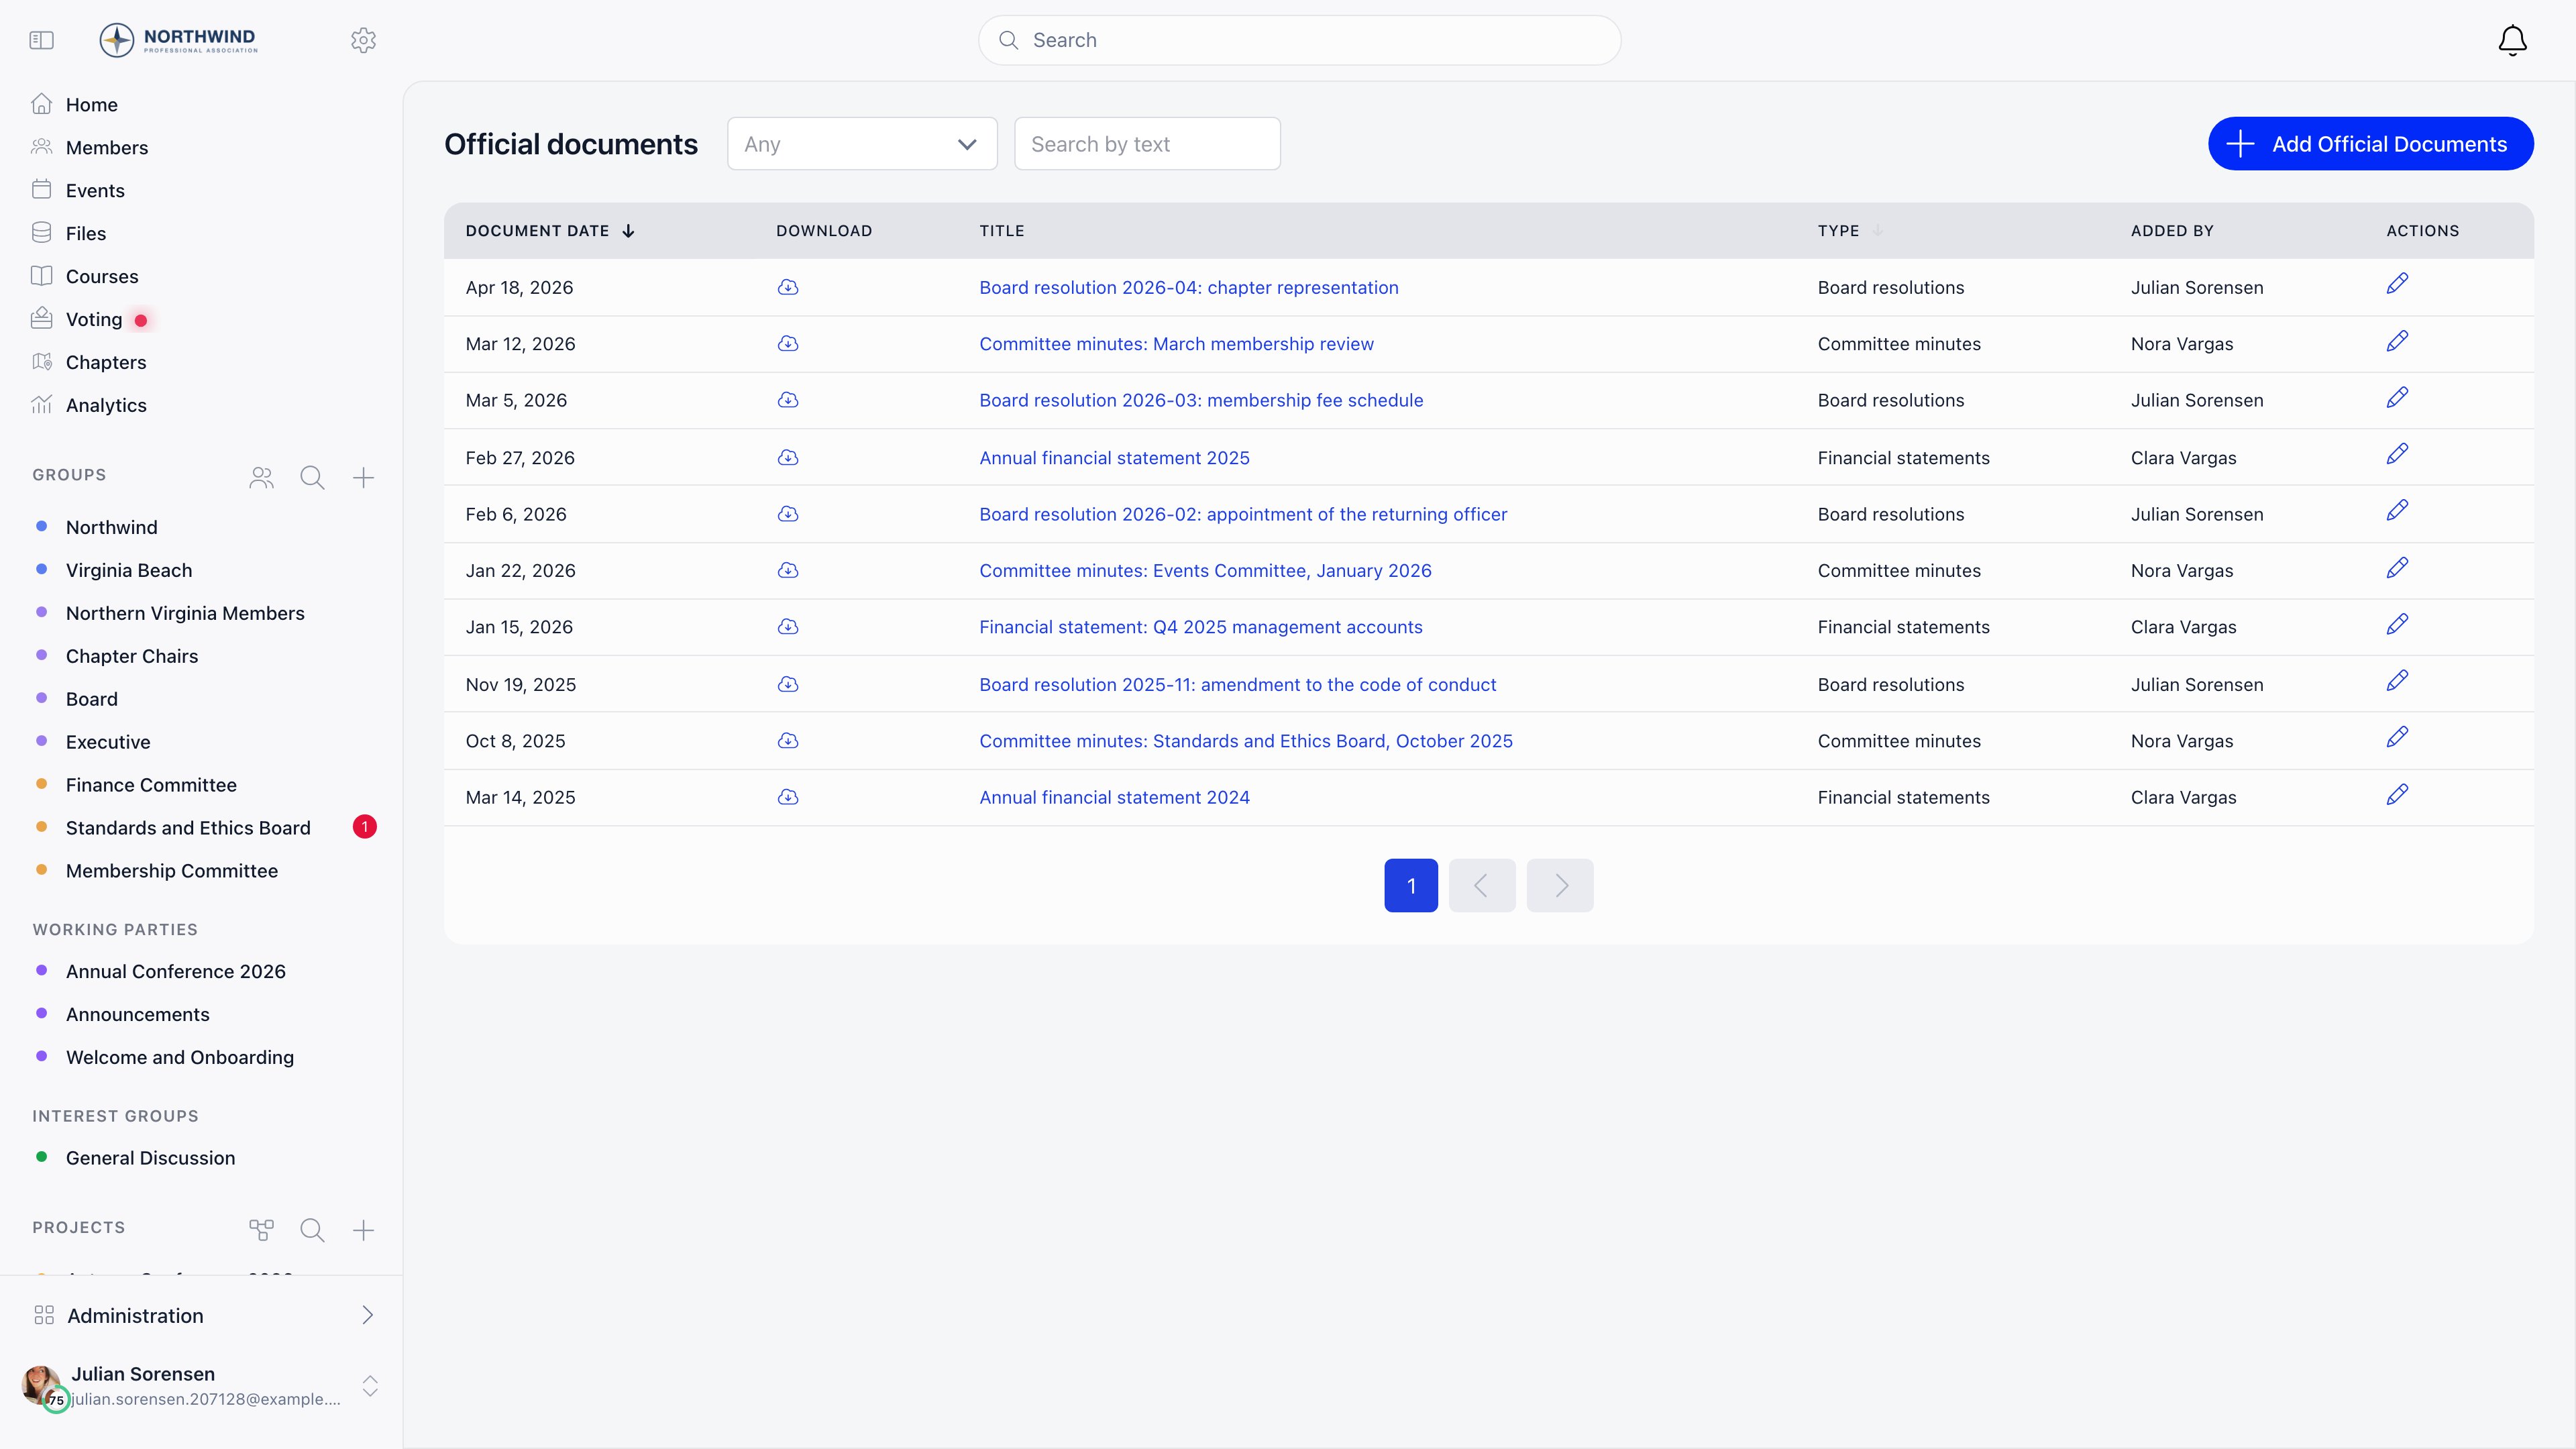Viewport: 2576px width, 1449px height.
Task: Open Members page
Action: [x=106, y=148]
